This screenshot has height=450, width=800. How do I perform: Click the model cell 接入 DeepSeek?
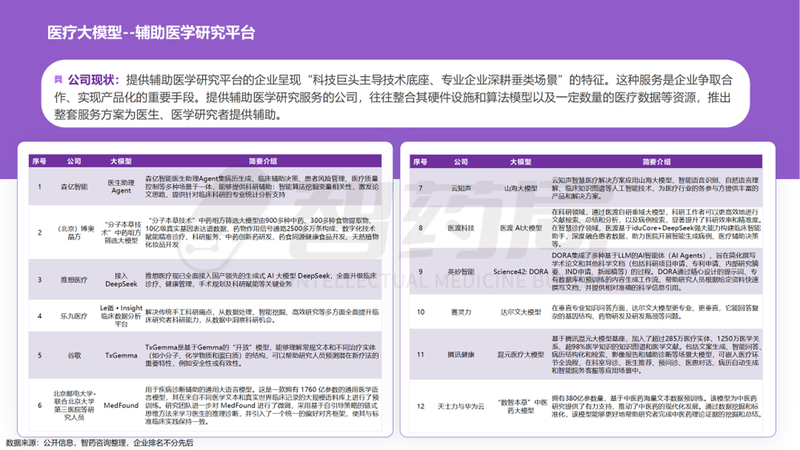click(x=121, y=280)
